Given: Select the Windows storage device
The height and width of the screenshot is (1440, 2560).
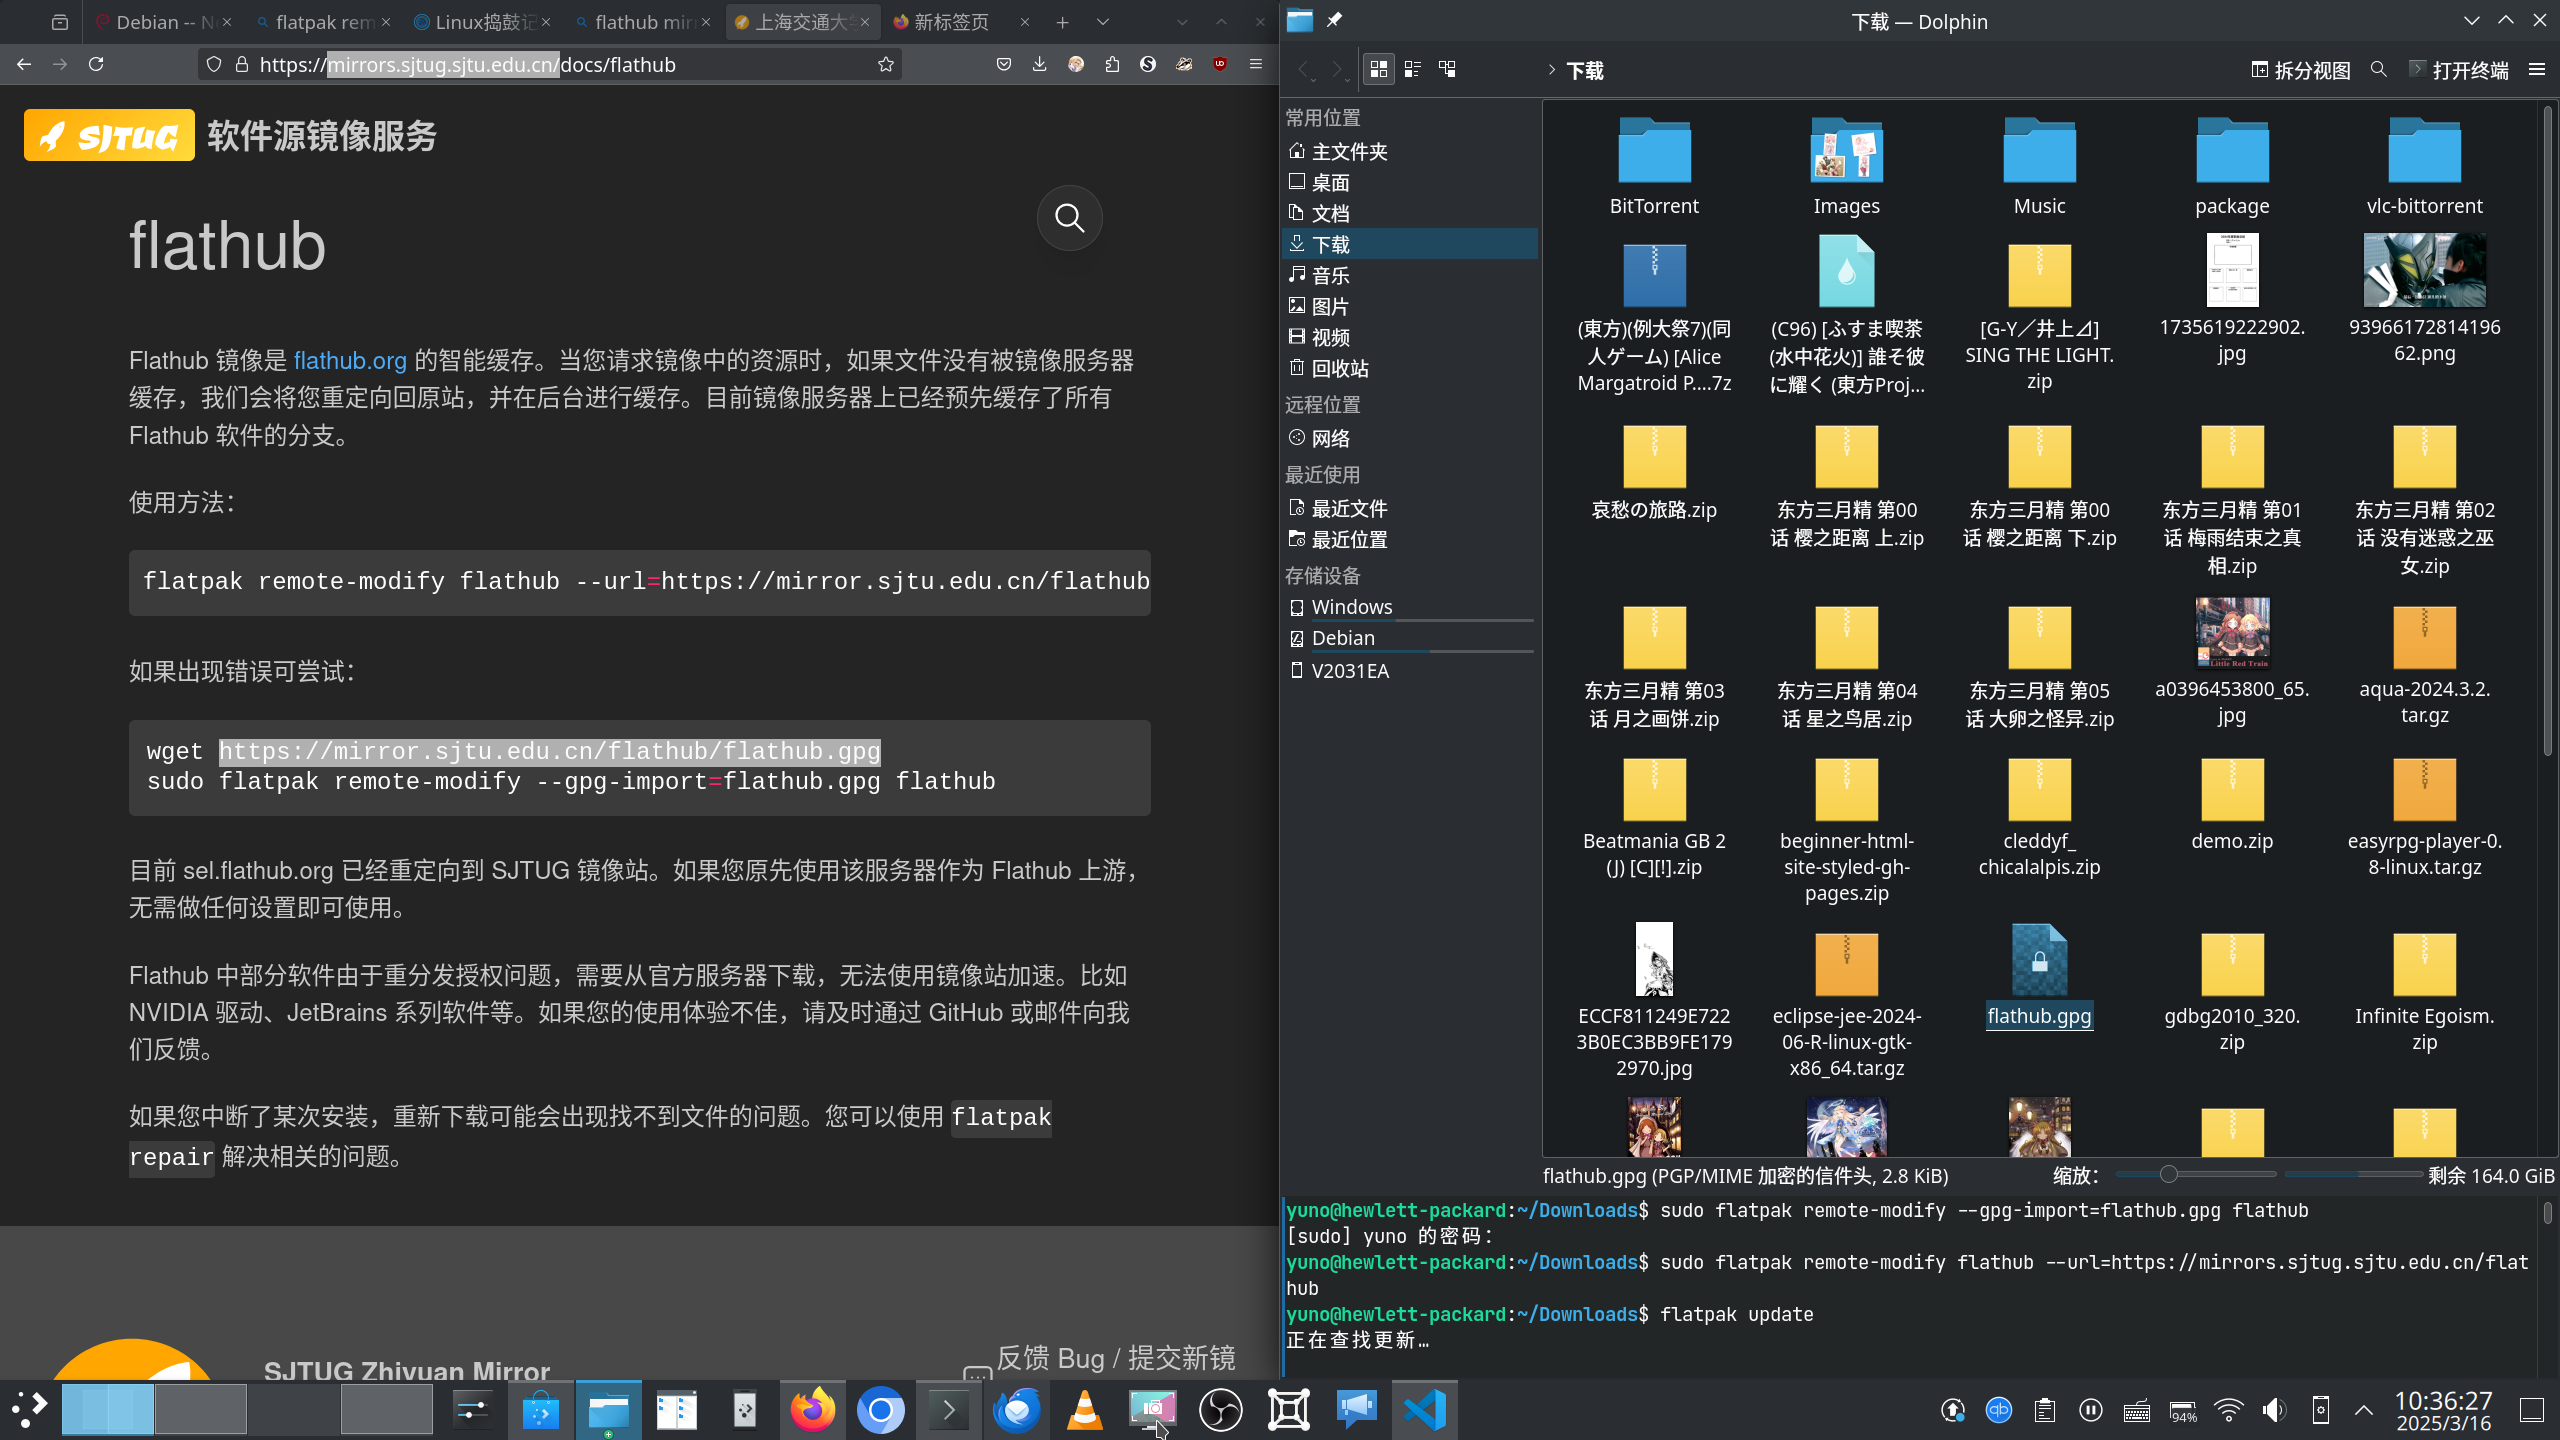Looking at the screenshot, I should 1410,607.
